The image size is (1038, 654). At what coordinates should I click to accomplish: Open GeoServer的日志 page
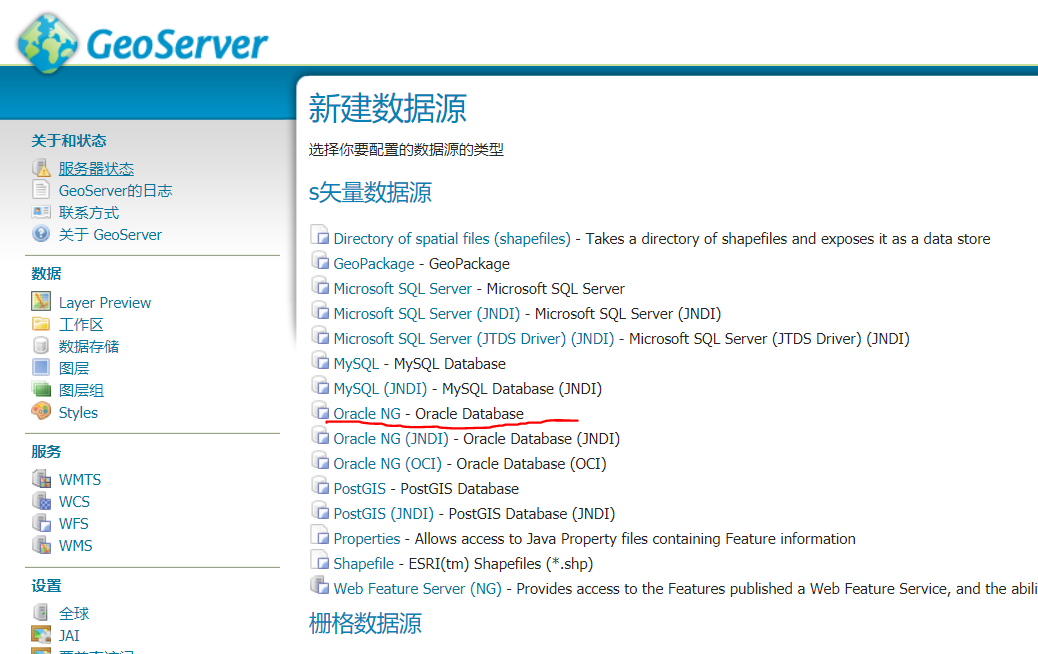click(115, 191)
